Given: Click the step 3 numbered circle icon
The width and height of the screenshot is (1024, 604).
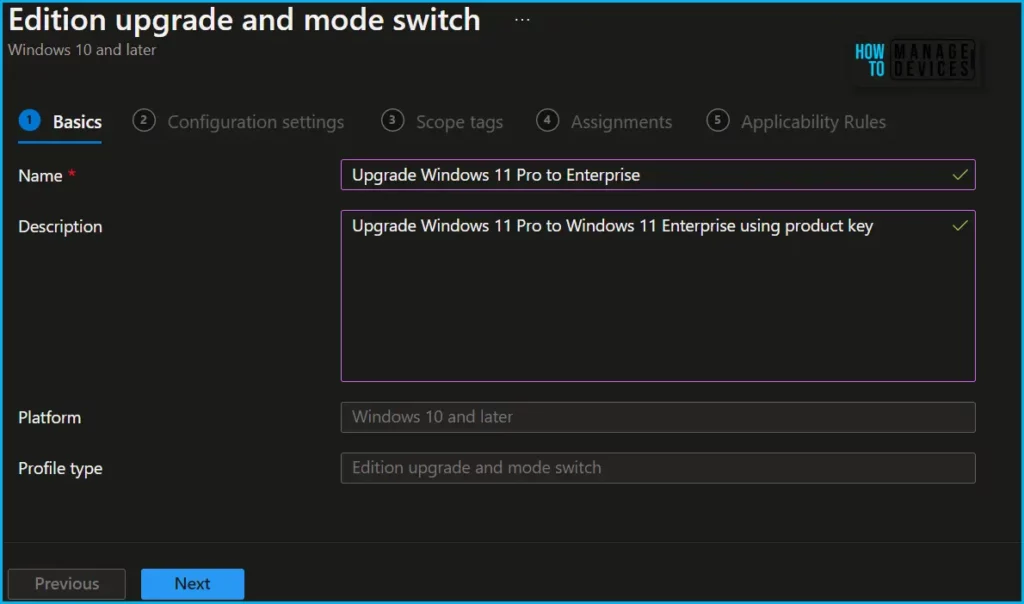Looking at the screenshot, I should coord(392,121).
